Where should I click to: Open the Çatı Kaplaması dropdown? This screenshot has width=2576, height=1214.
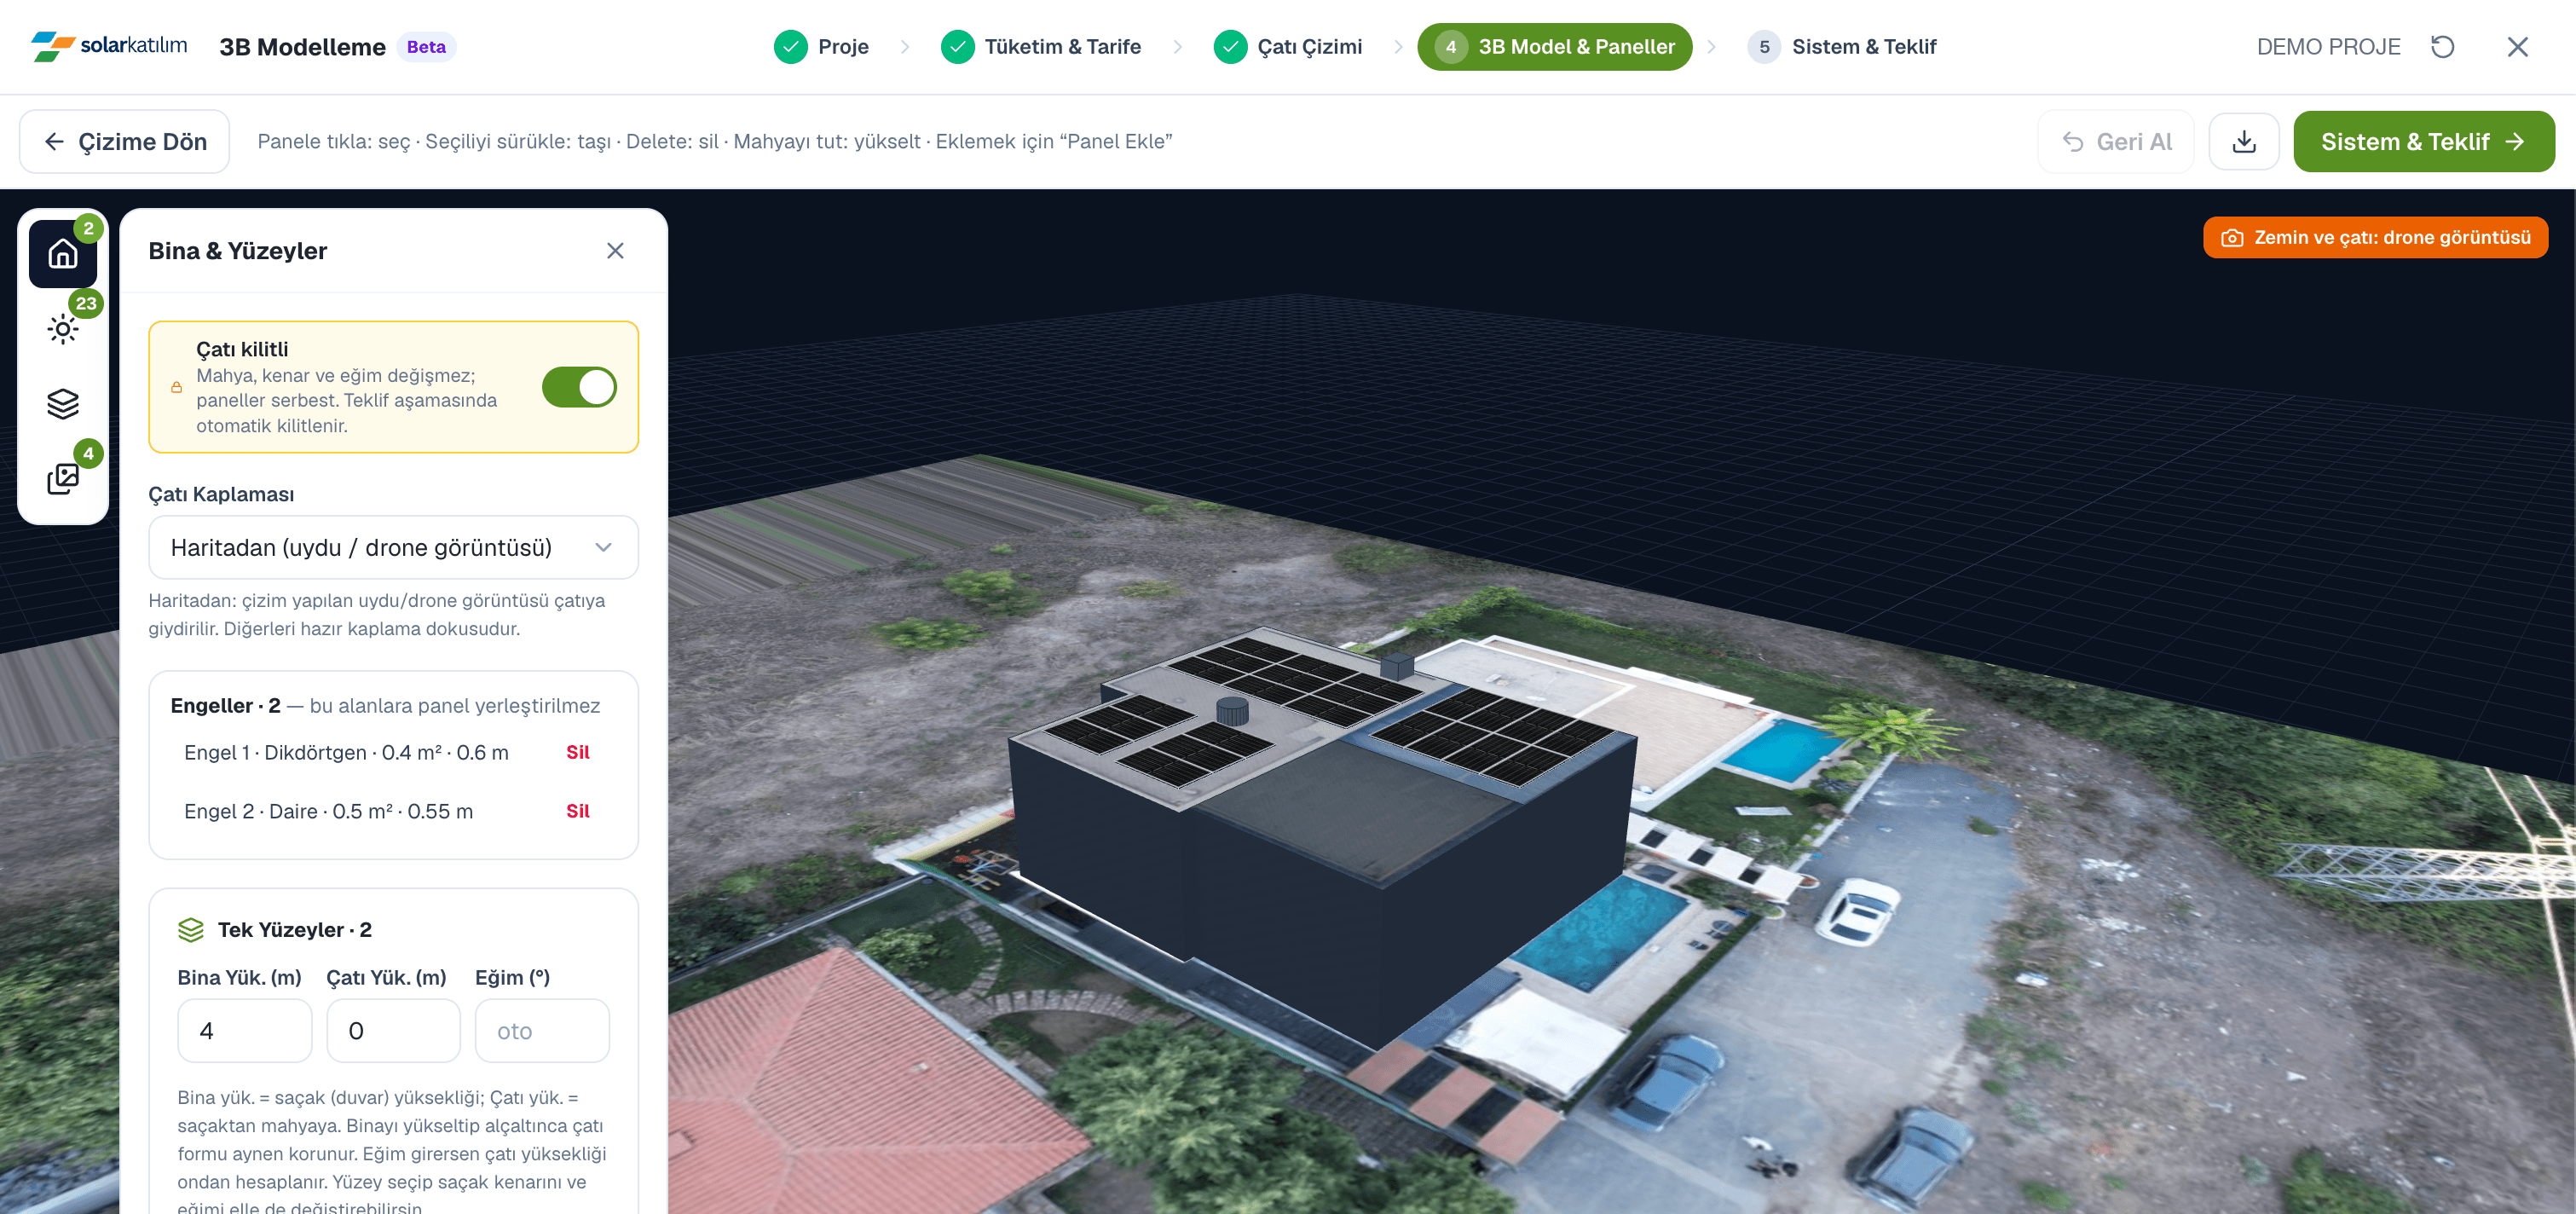(393, 547)
